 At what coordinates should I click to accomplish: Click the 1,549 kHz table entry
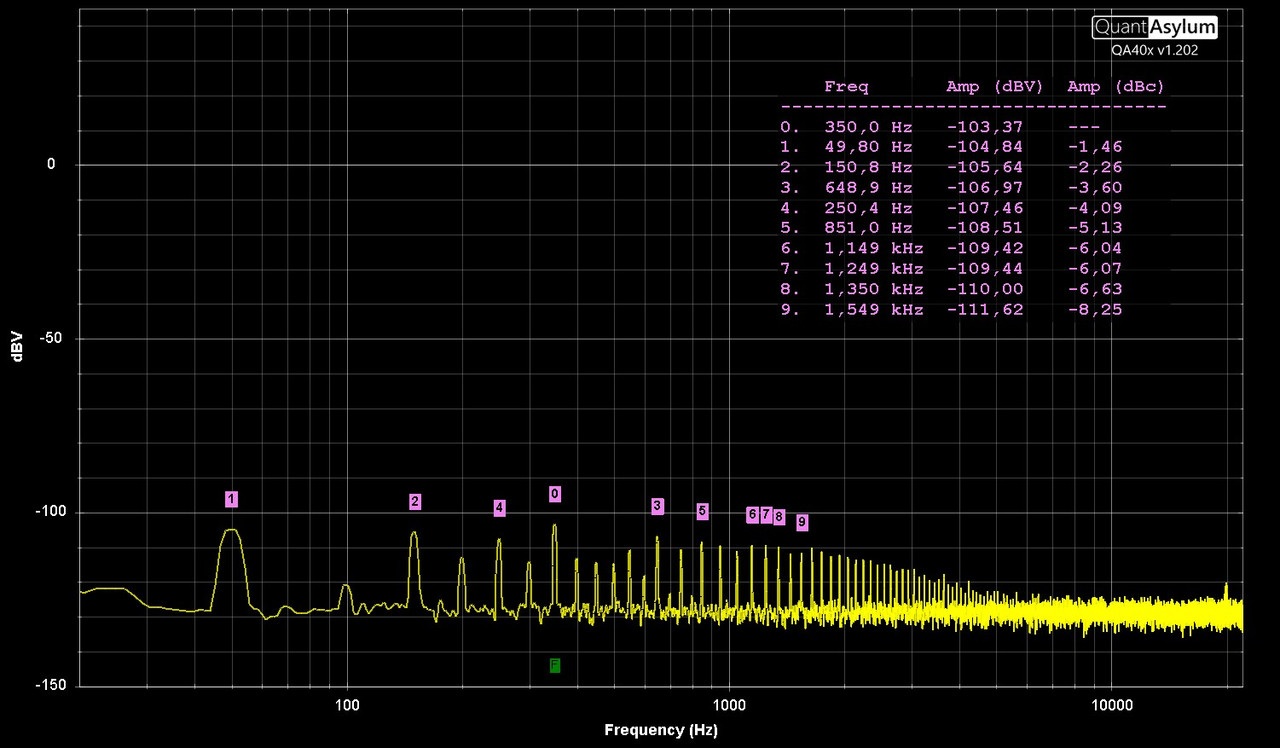point(874,310)
